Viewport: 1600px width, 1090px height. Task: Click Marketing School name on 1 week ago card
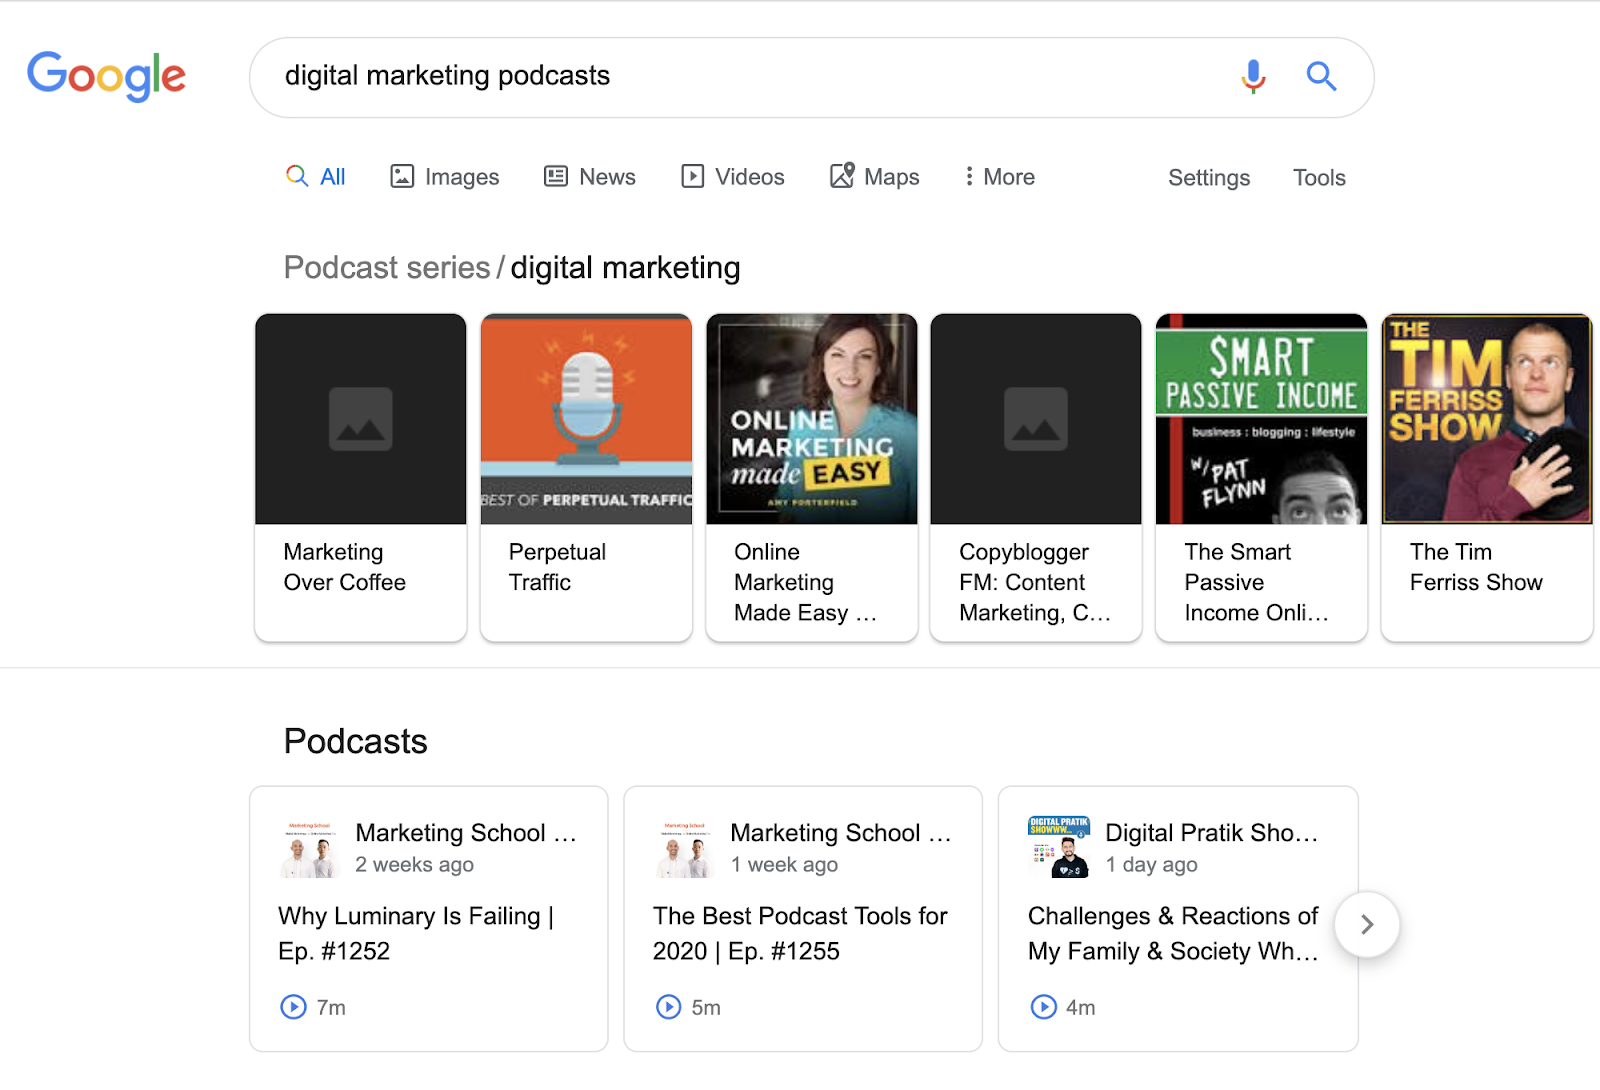[x=841, y=833]
